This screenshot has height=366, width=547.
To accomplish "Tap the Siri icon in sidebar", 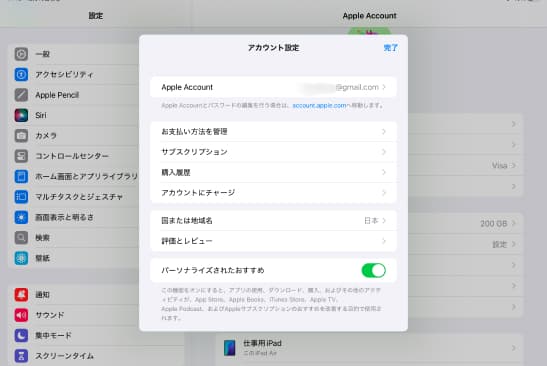I will tap(21, 115).
